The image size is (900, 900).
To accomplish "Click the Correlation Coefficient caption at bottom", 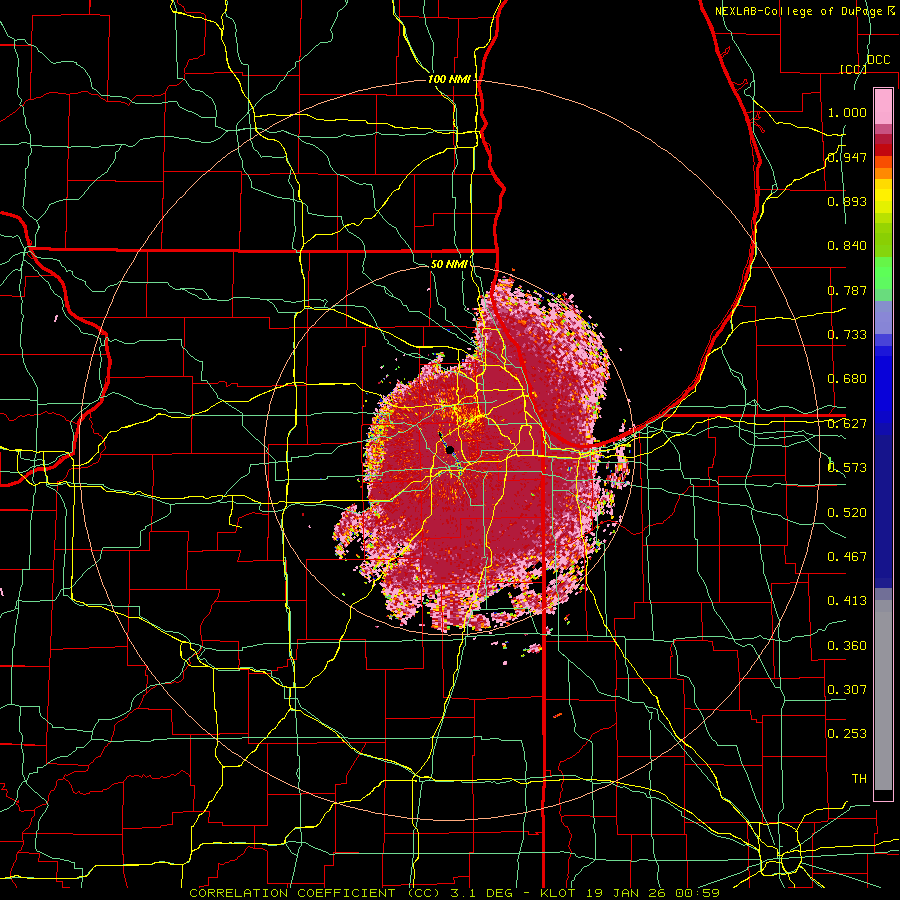I will pyautogui.click(x=455, y=893).
